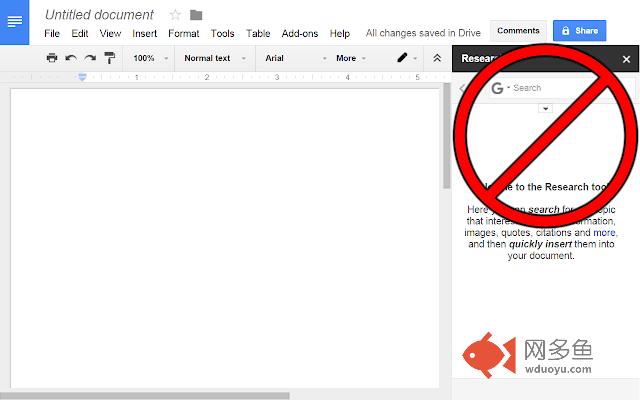Open the Edit menu
The height and width of the screenshot is (400, 640).
pos(80,33)
